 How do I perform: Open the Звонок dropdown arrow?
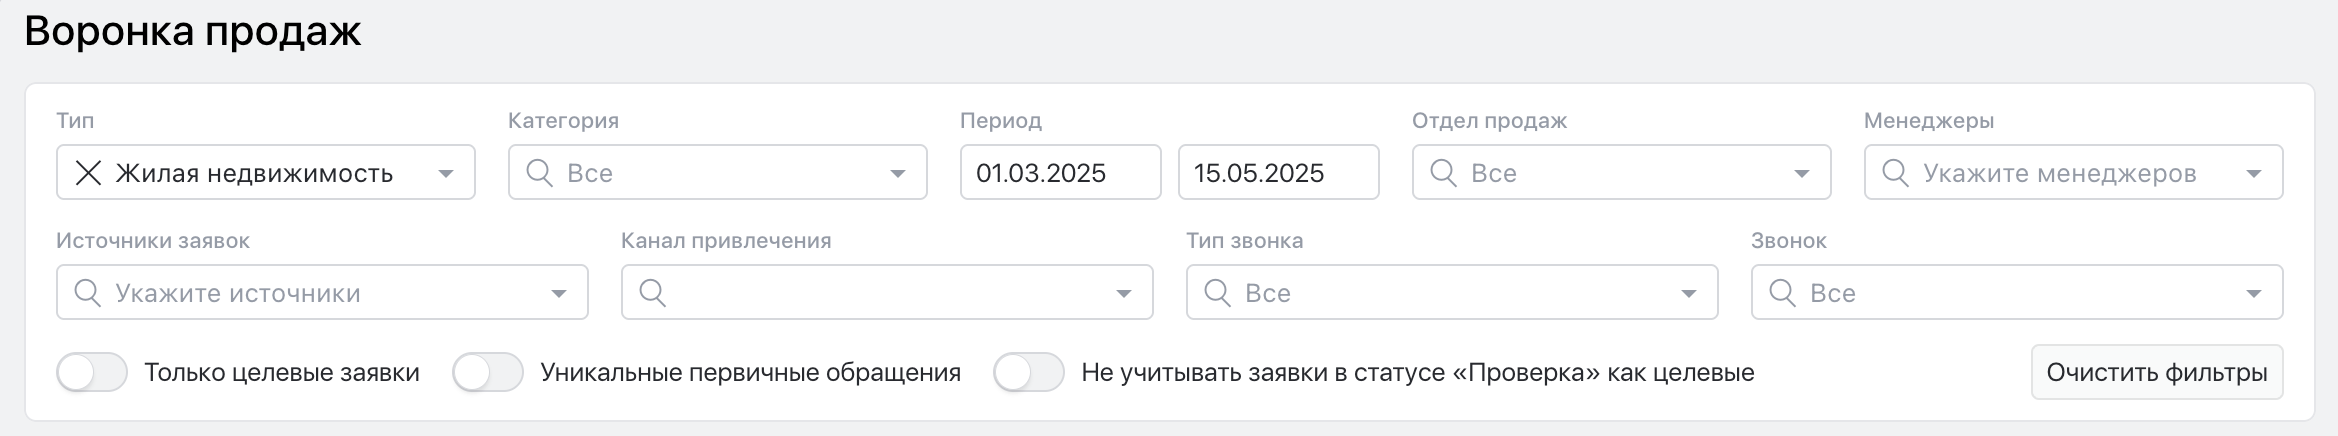2254,294
